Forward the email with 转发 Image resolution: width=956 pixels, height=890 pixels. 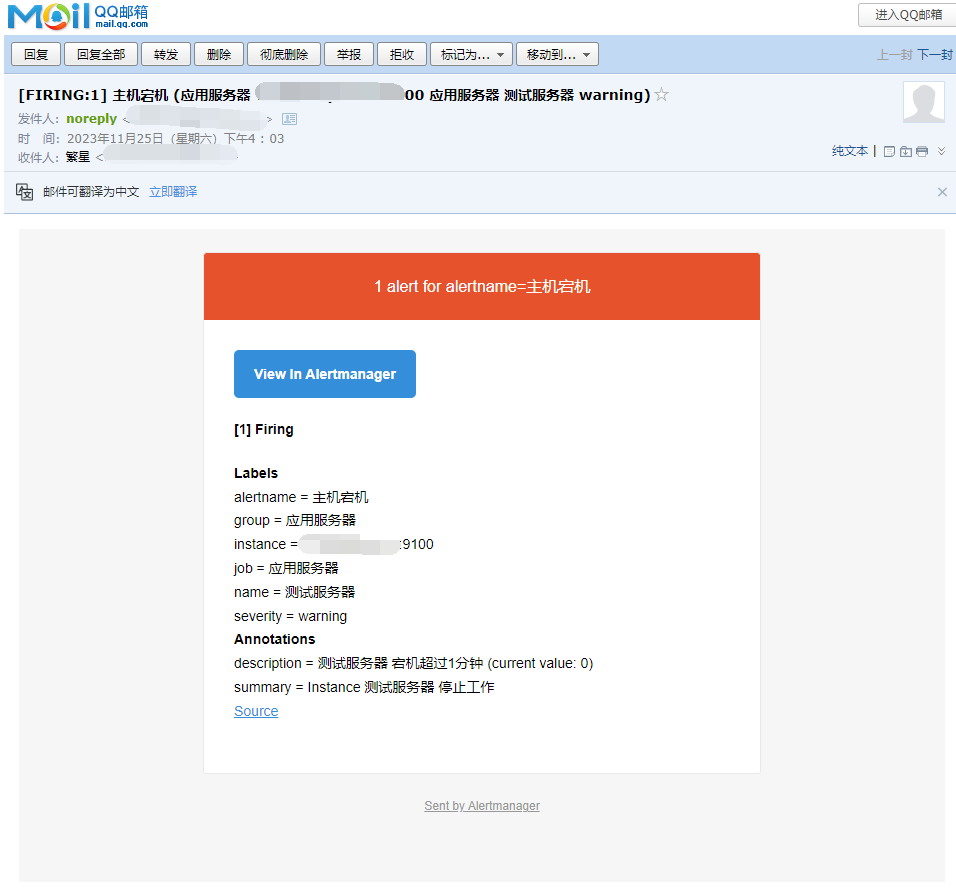pyautogui.click(x=166, y=54)
